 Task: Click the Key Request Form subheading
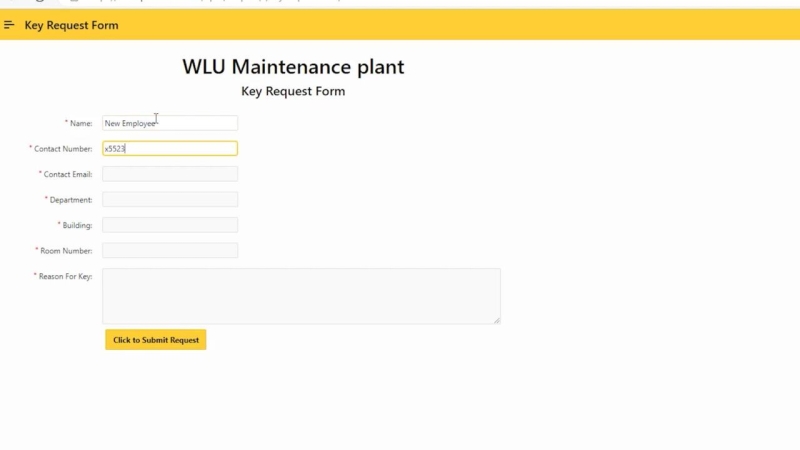tap(293, 91)
